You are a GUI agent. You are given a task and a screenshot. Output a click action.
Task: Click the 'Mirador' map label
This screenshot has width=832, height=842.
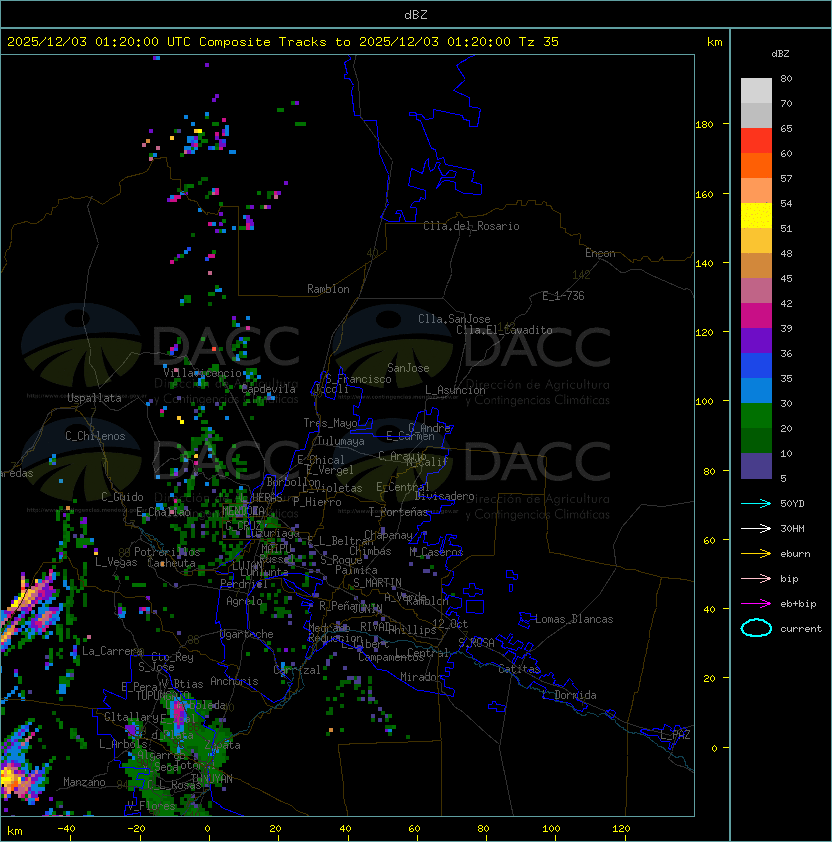pos(421,677)
